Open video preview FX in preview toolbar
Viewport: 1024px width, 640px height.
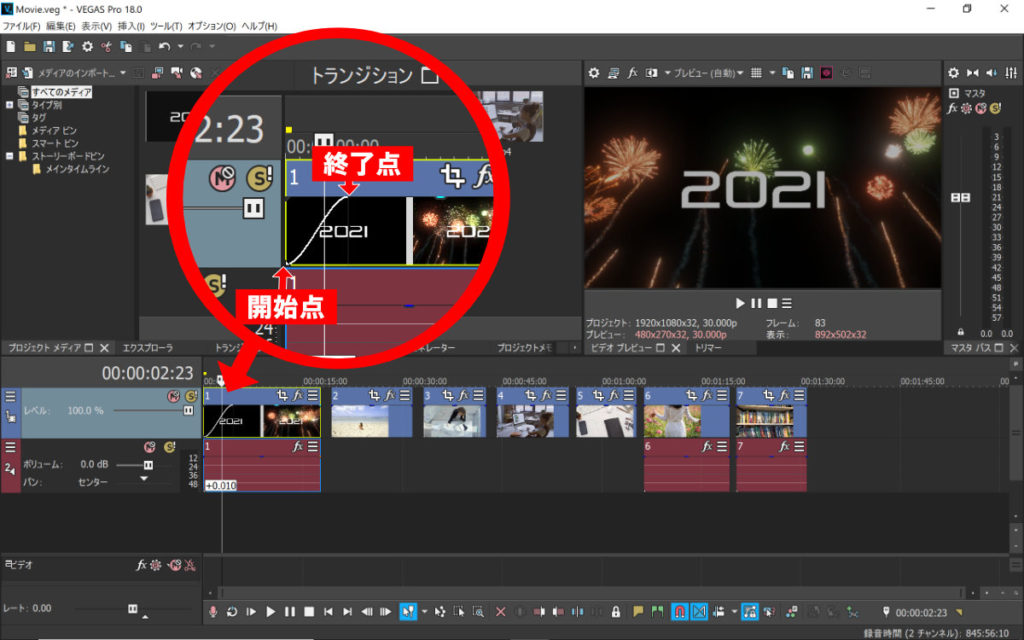coord(632,73)
